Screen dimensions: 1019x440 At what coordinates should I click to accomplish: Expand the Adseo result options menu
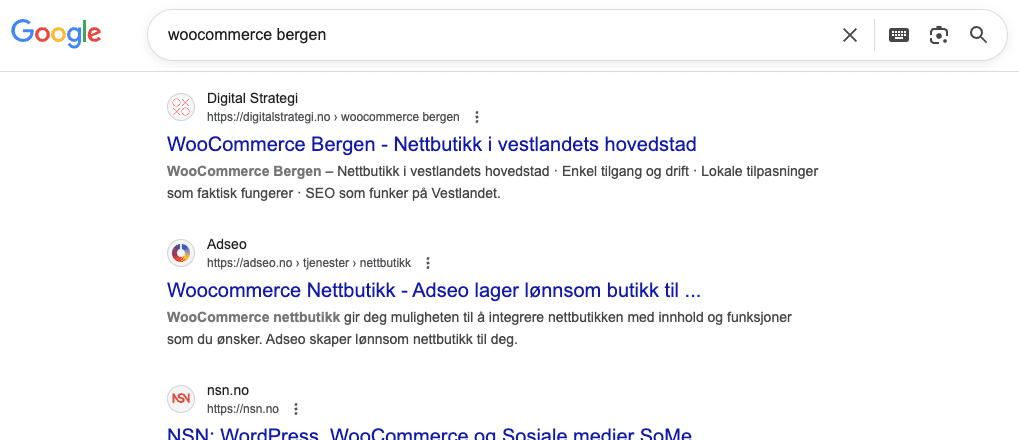(428, 263)
